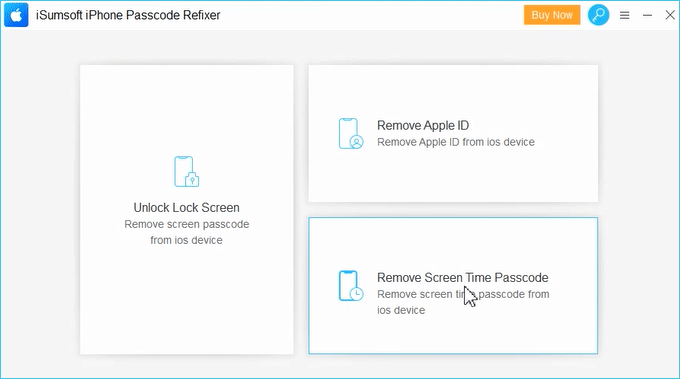
Task: Click the Buy Now button
Action: pyautogui.click(x=552, y=15)
